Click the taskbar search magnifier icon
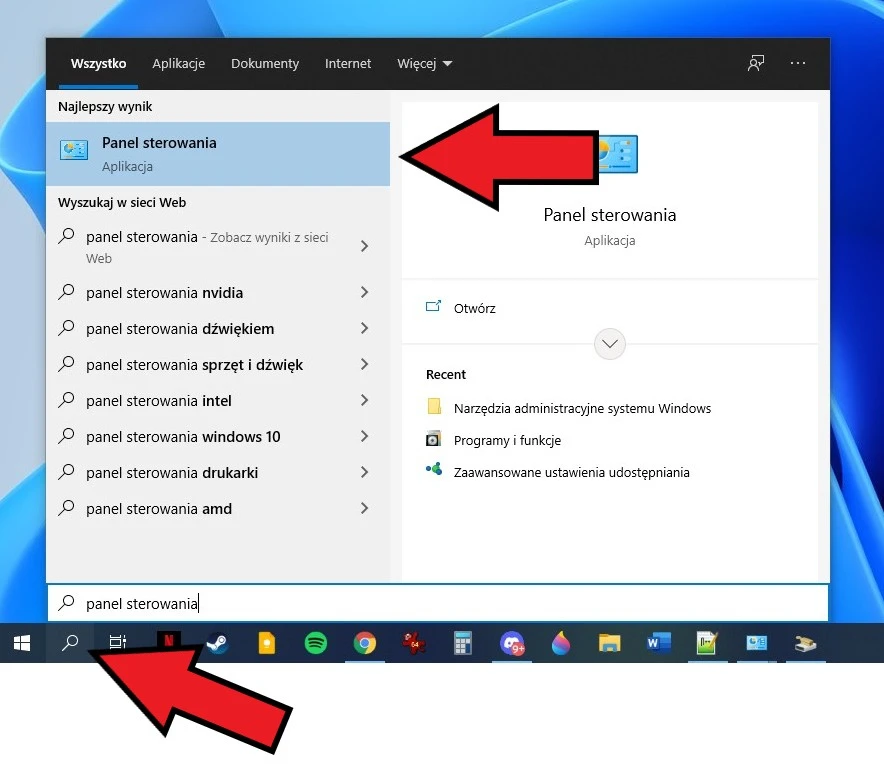The width and height of the screenshot is (884, 767). (x=70, y=643)
